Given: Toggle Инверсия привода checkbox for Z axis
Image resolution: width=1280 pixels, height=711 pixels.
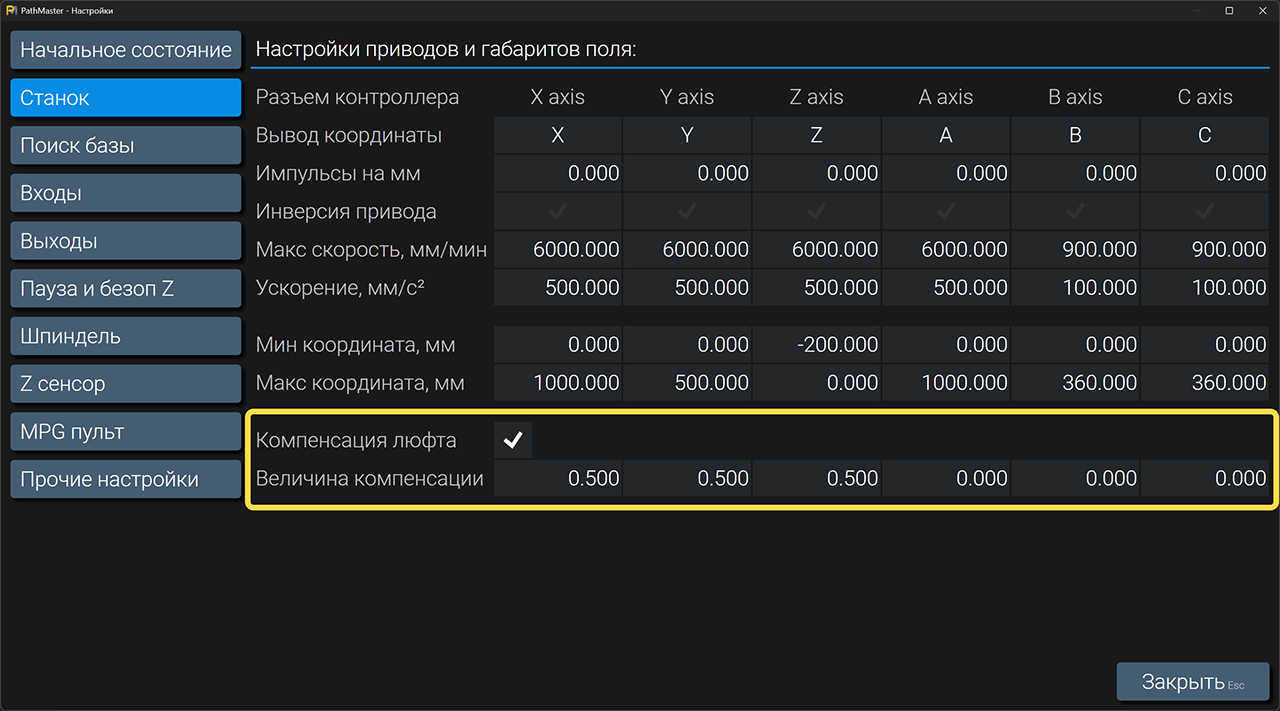Looking at the screenshot, I should pyautogui.click(x=816, y=212).
